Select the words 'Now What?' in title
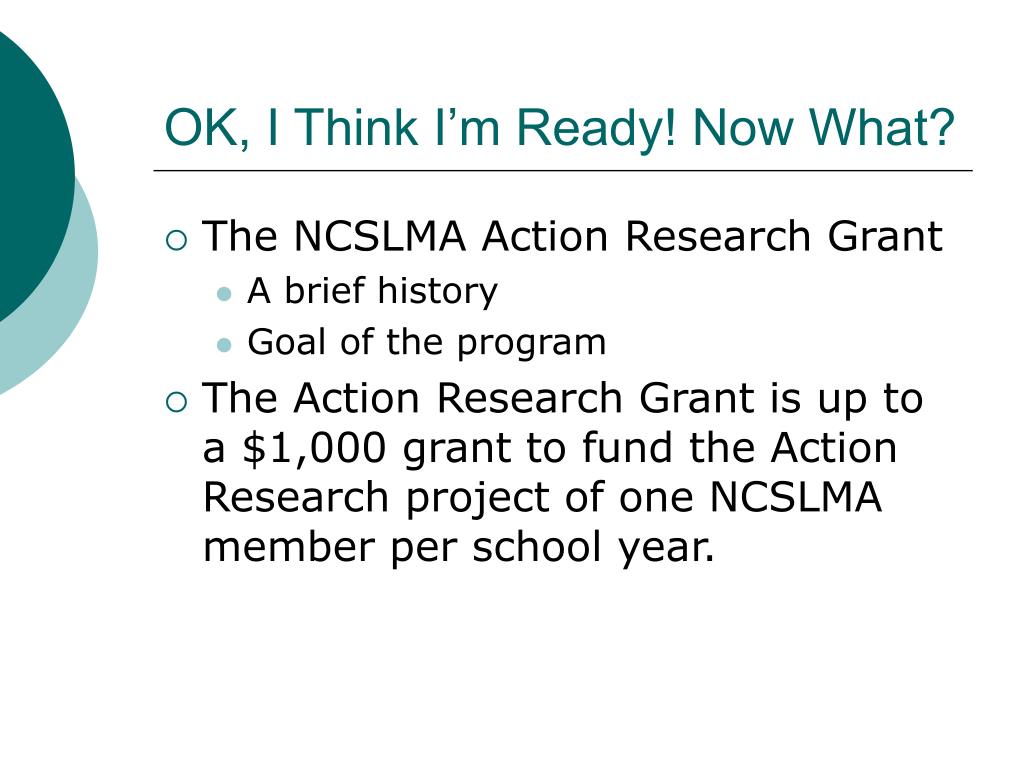The width and height of the screenshot is (1024, 768). tap(824, 127)
